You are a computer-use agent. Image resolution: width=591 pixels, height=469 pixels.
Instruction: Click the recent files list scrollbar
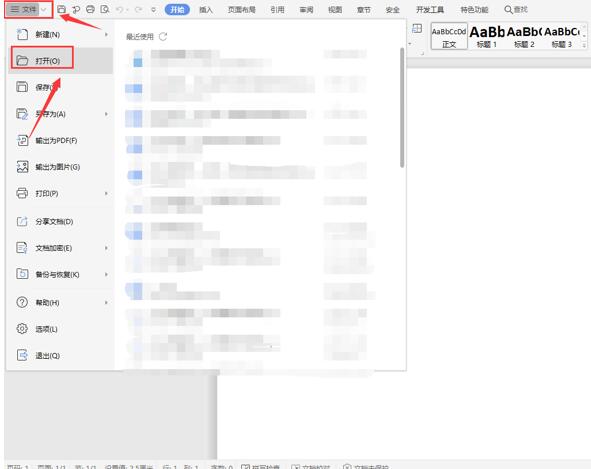(402, 107)
